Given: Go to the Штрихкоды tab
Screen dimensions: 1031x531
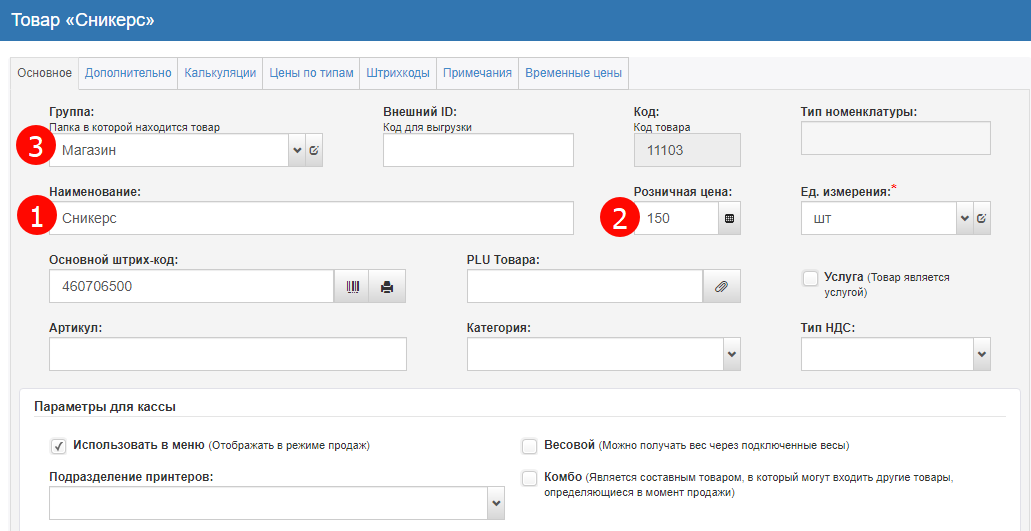Looking at the screenshot, I should pyautogui.click(x=398, y=73).
